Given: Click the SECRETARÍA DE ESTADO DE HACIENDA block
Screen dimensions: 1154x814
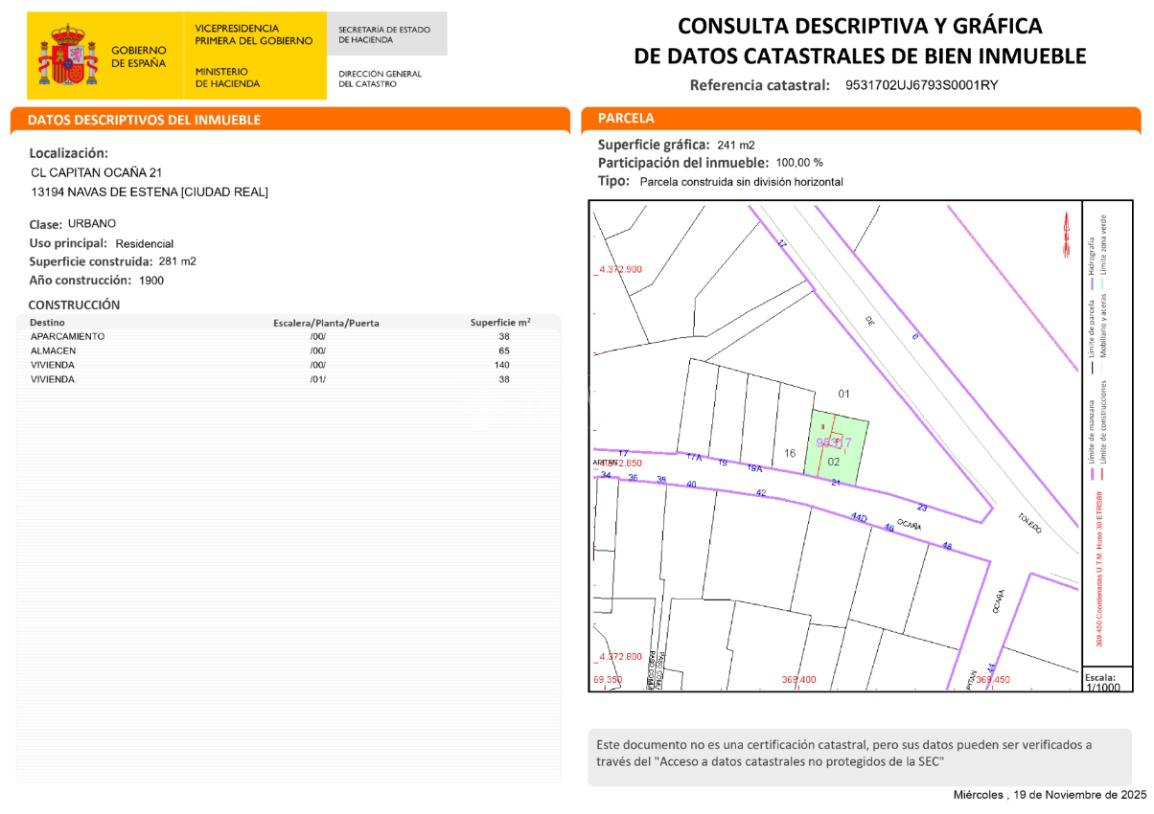Looking at the screenshot, I should [x=386, y=33].
